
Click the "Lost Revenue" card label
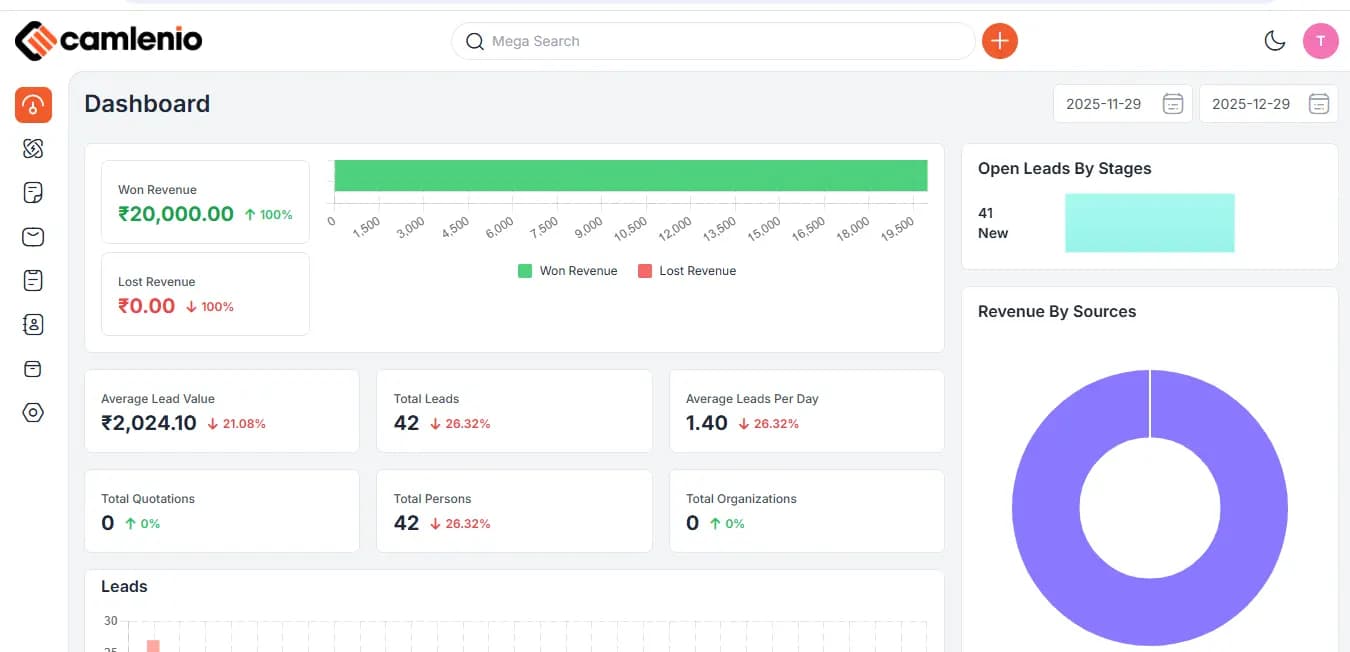[157, 282]
